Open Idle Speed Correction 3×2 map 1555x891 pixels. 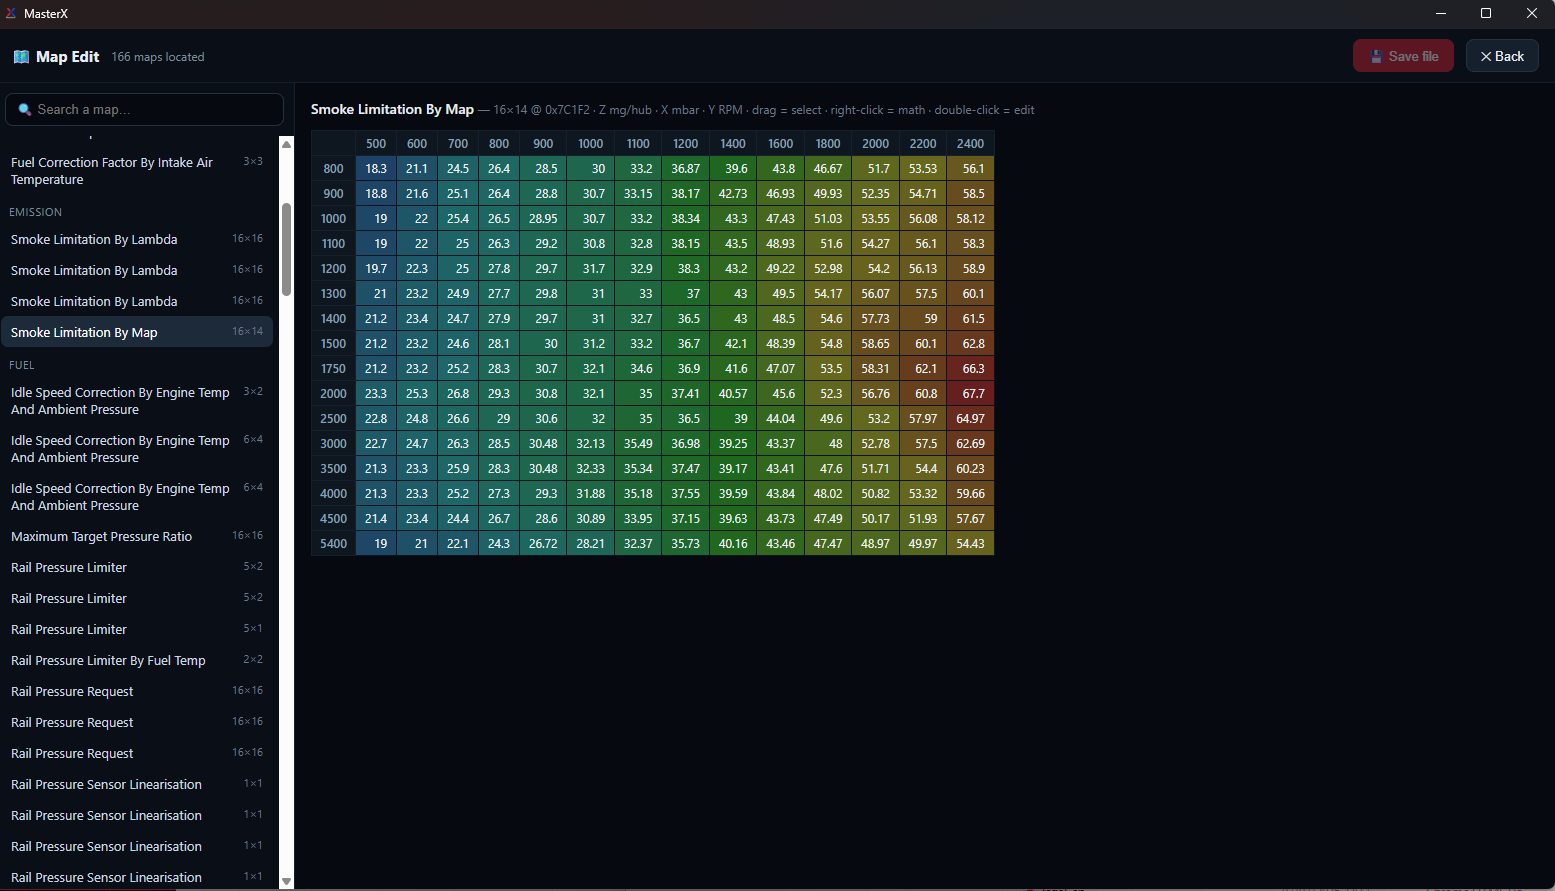coord(137,401)
